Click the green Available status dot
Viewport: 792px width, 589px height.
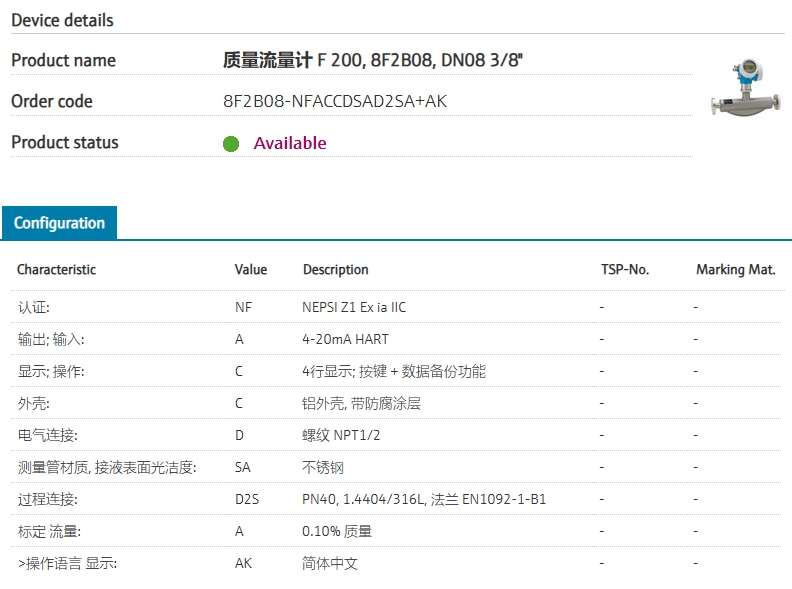231,144
